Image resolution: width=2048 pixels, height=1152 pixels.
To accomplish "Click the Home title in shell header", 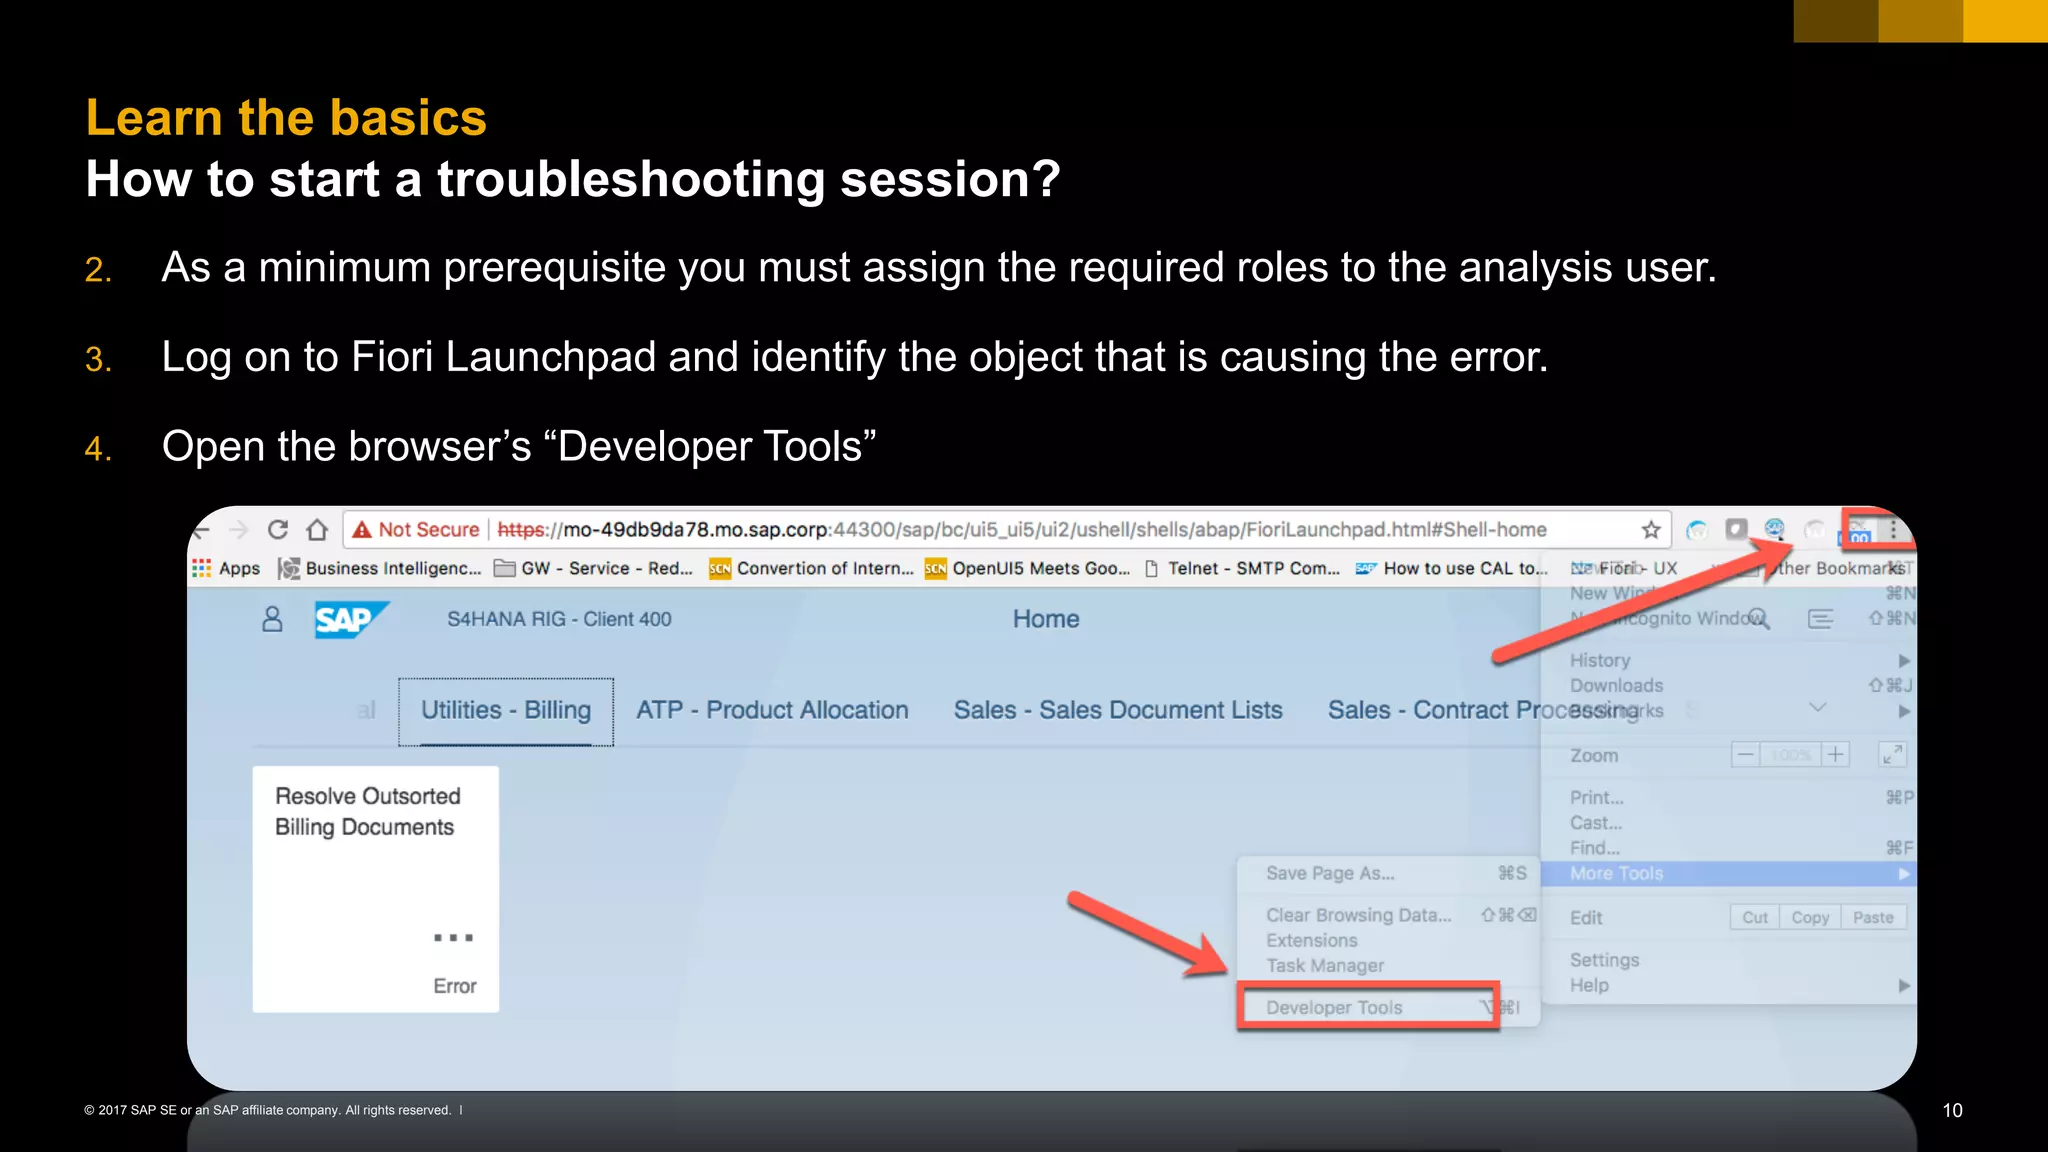I will pos(1046,619).
